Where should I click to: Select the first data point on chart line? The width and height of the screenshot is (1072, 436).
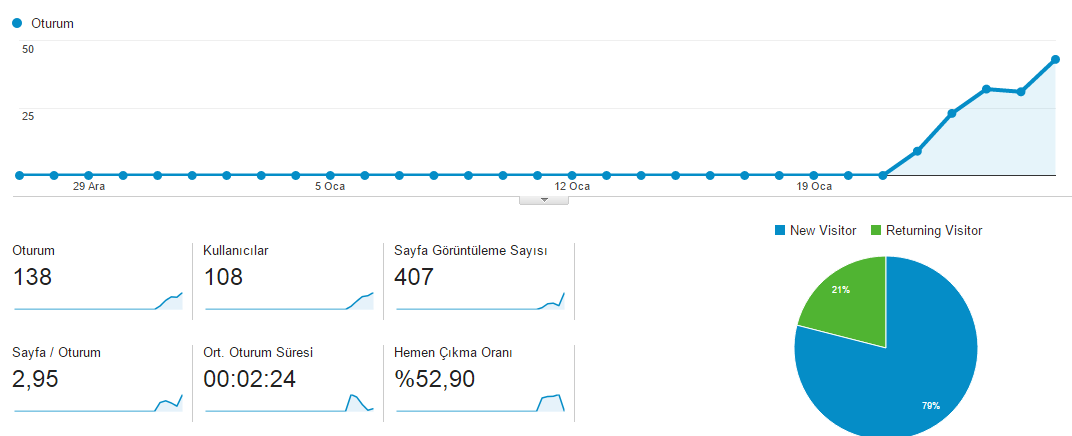coord(19,176)
